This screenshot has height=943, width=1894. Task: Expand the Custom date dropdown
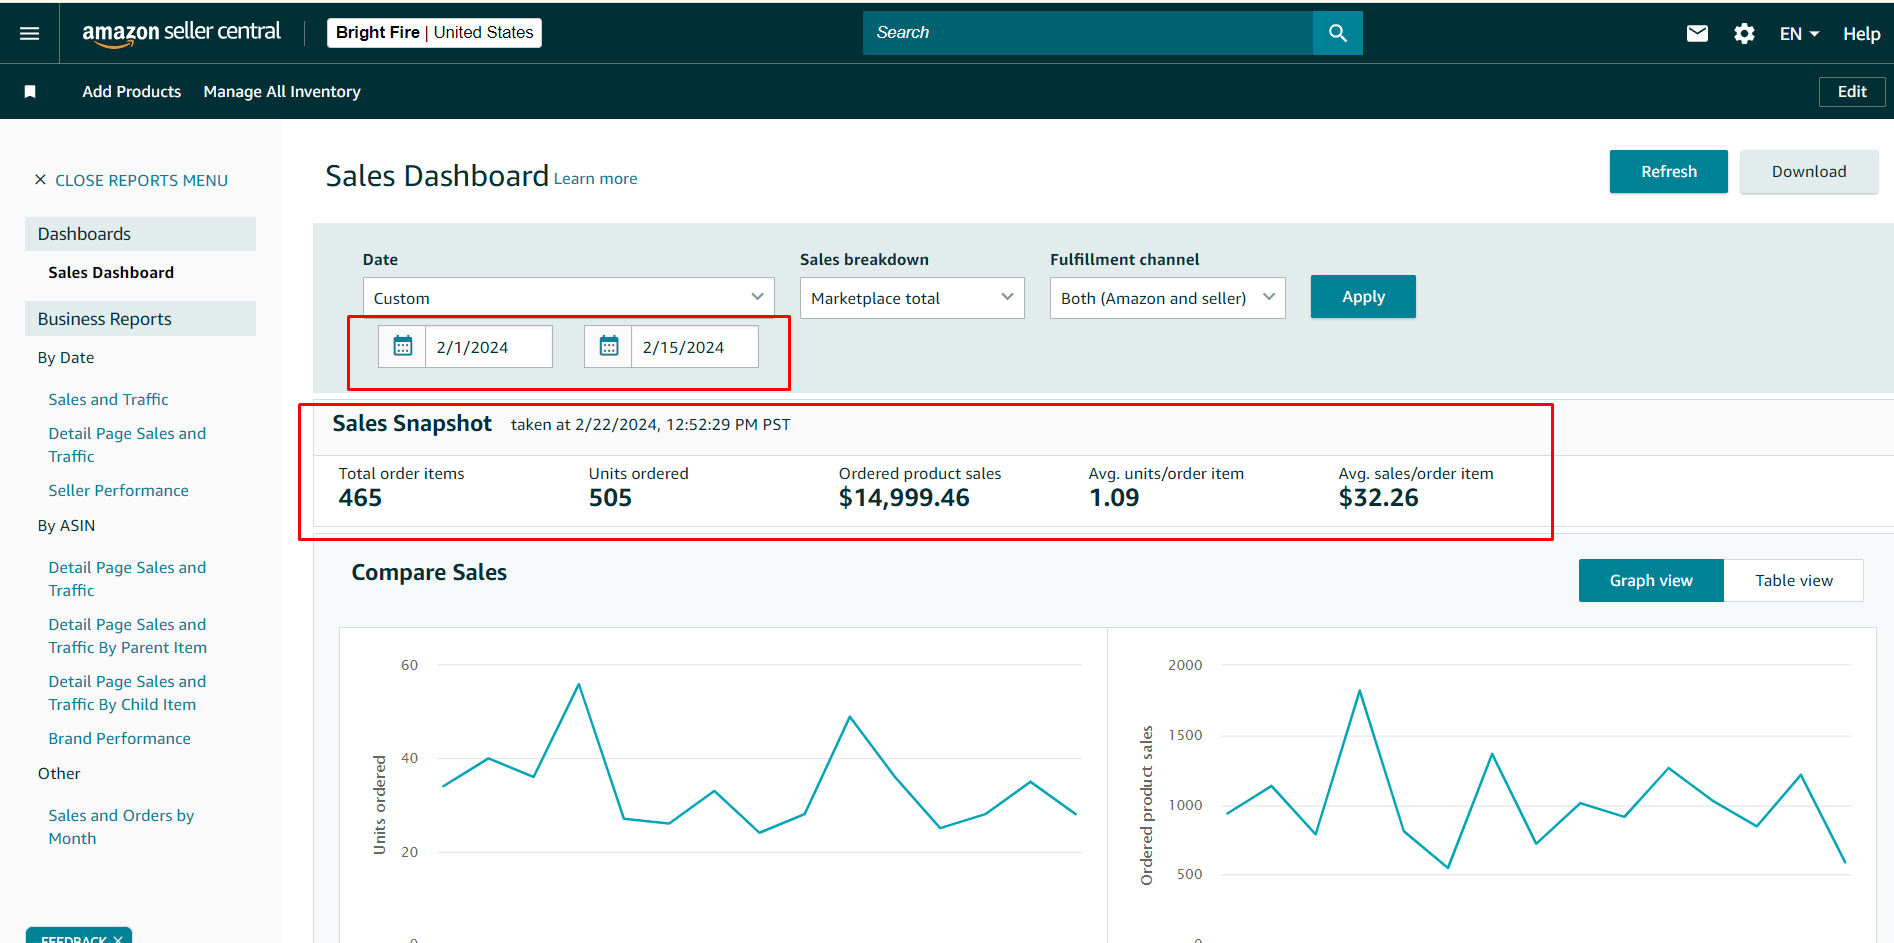click(x=568, y=298)
